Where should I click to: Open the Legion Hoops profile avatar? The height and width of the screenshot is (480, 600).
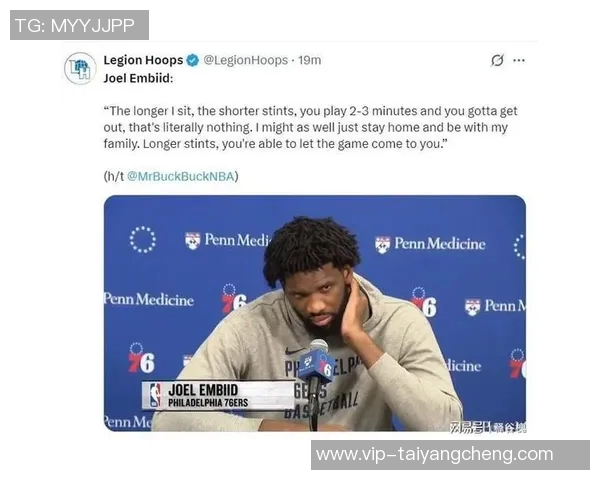80,69
